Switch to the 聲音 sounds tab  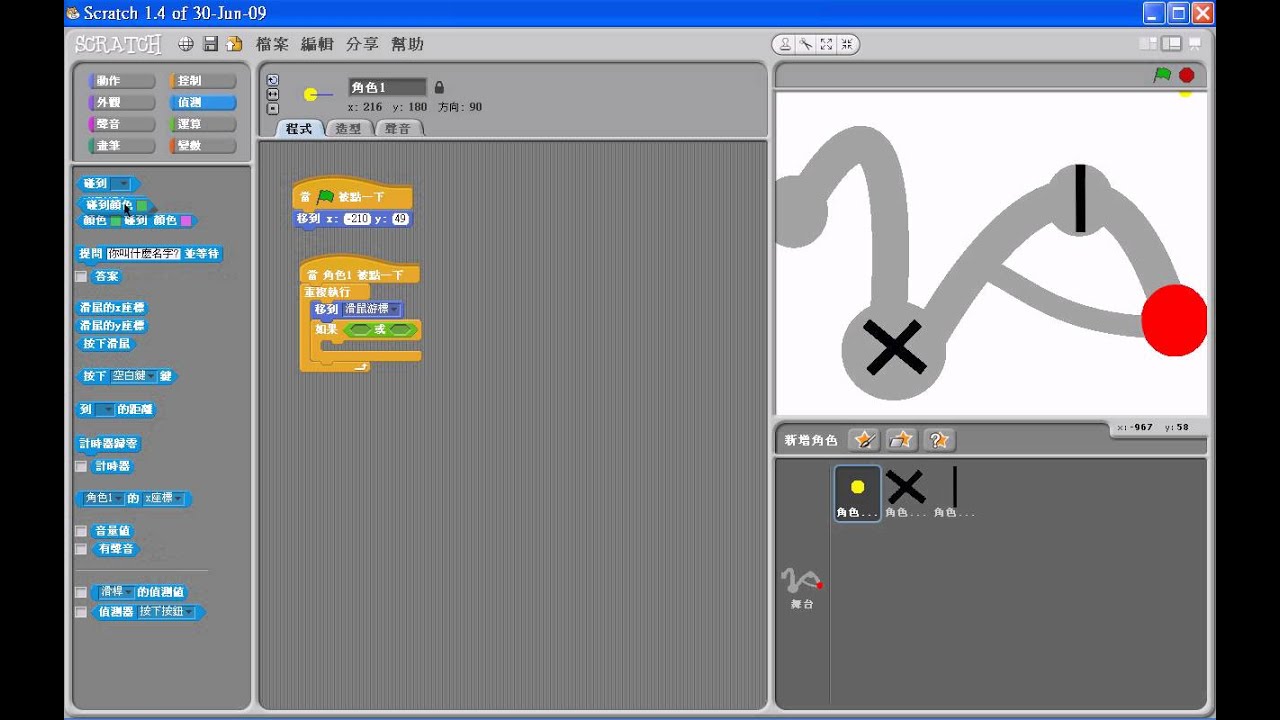[x=398, y=128]
